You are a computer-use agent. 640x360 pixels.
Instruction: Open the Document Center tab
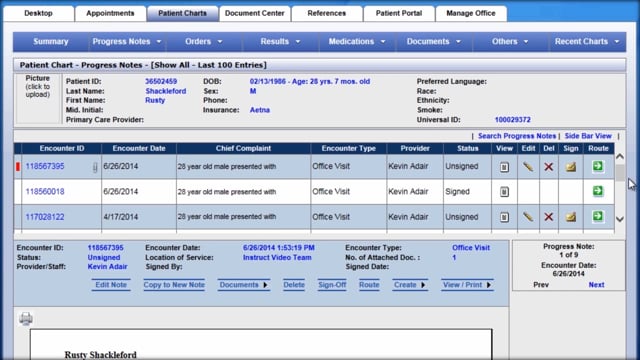255,13
